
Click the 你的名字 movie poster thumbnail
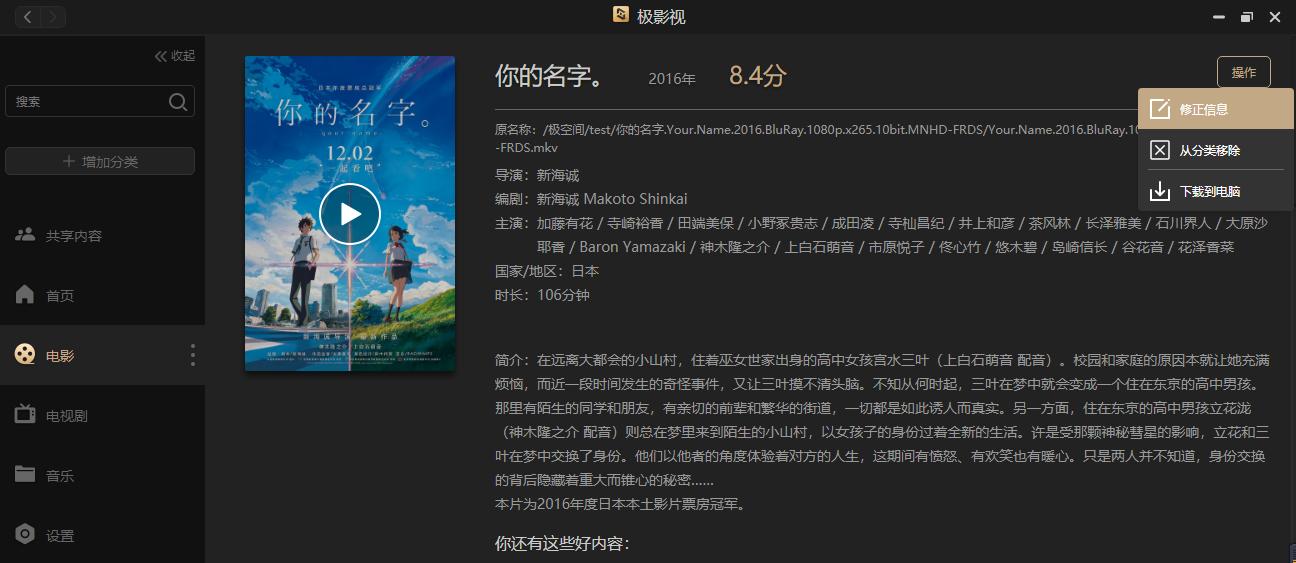[x=350, y=213]
